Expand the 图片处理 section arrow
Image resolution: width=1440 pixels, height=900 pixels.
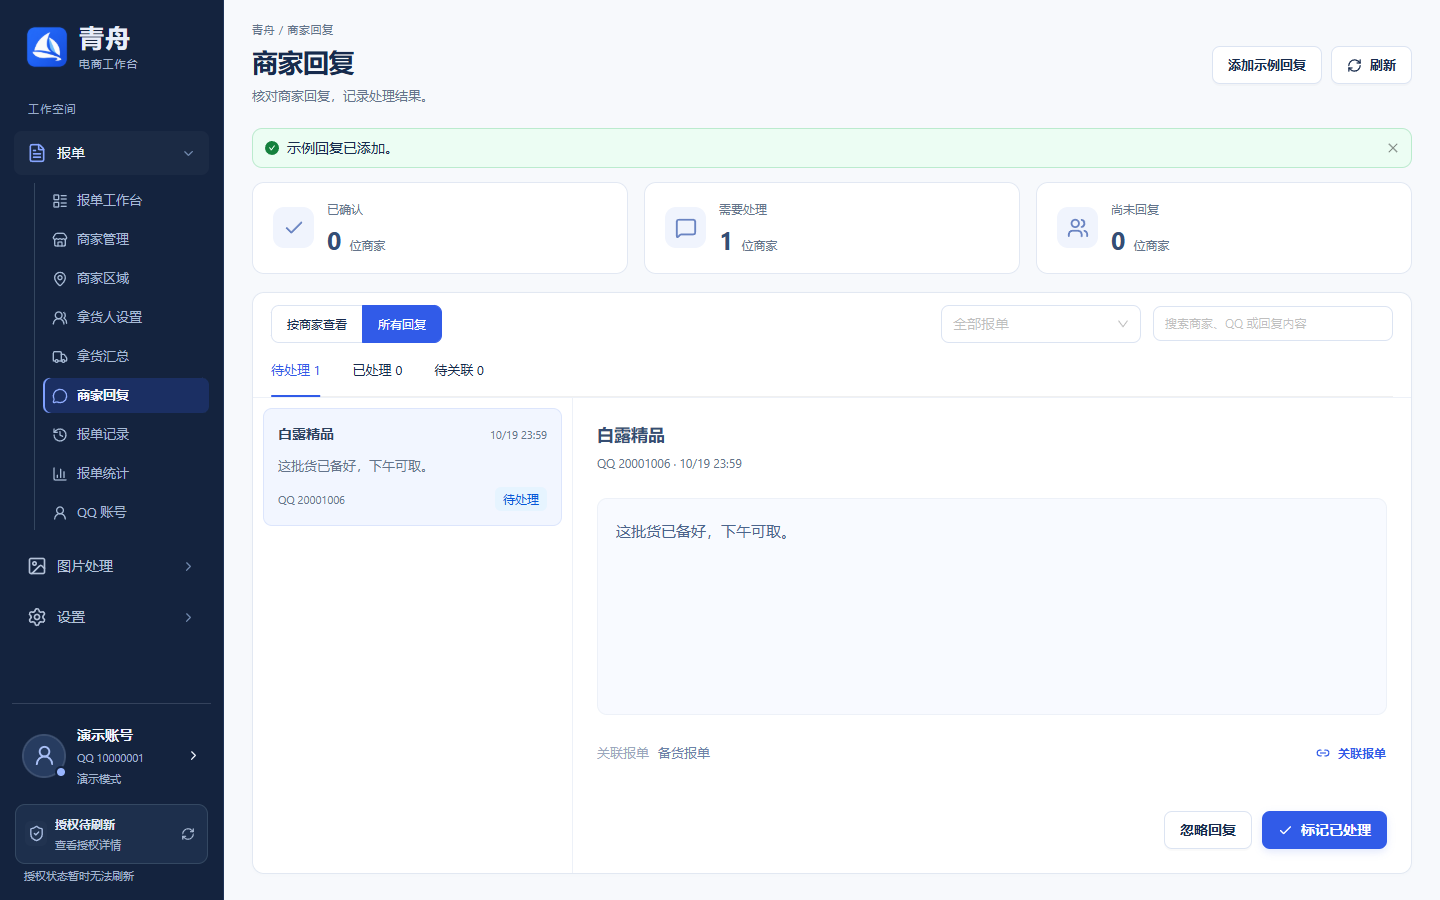[188, 566]
